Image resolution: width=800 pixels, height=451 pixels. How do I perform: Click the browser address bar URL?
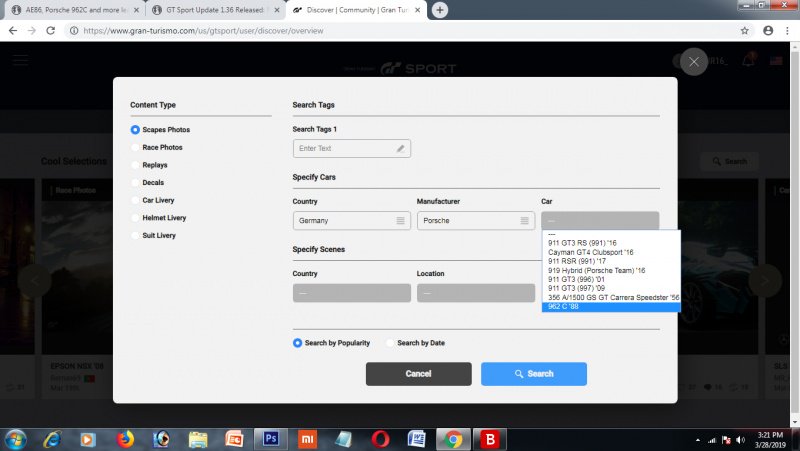pos(203,31)
